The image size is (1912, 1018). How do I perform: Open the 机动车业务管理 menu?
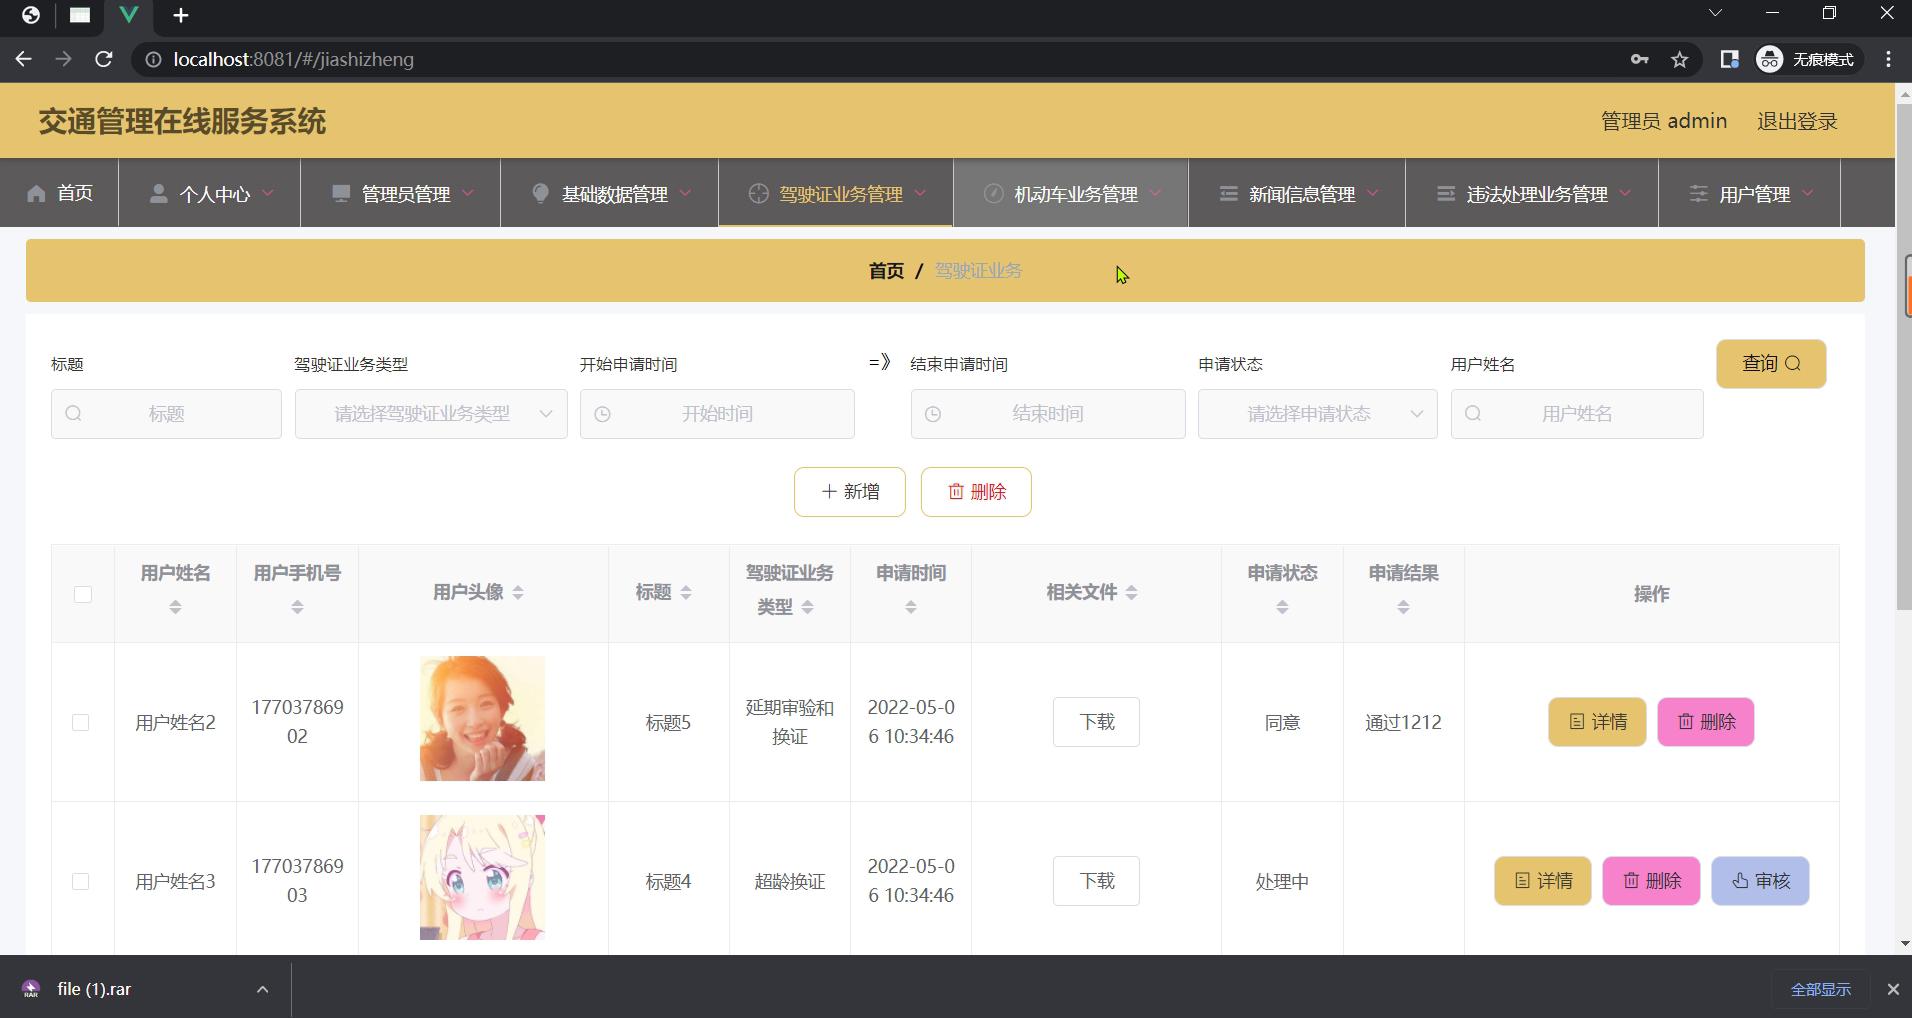click(1071, 194)
